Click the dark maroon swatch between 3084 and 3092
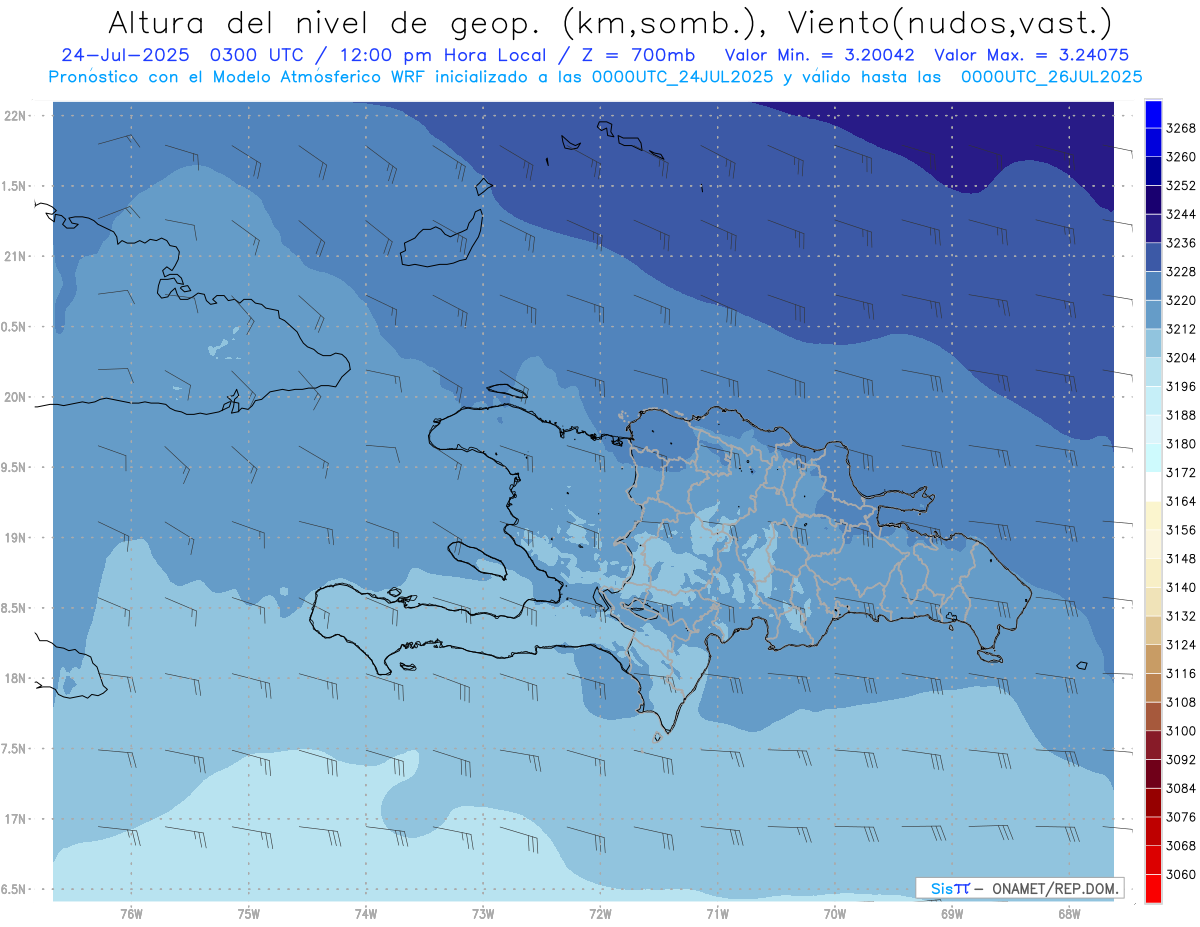The height and width of the screenshot is (927, 1200). coord(1152,774)
